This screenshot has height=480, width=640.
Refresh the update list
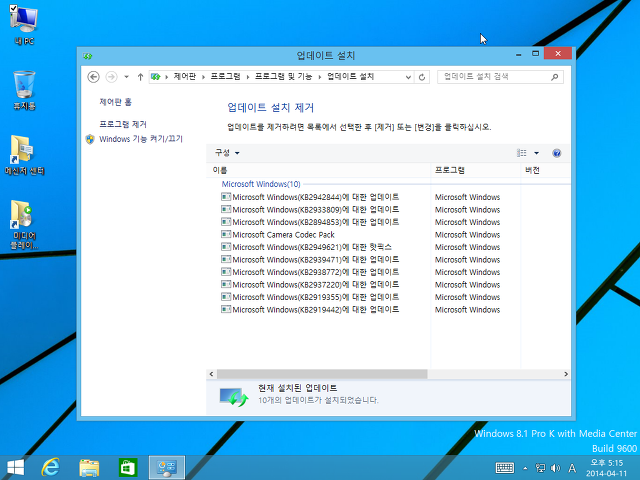(422, 77)
